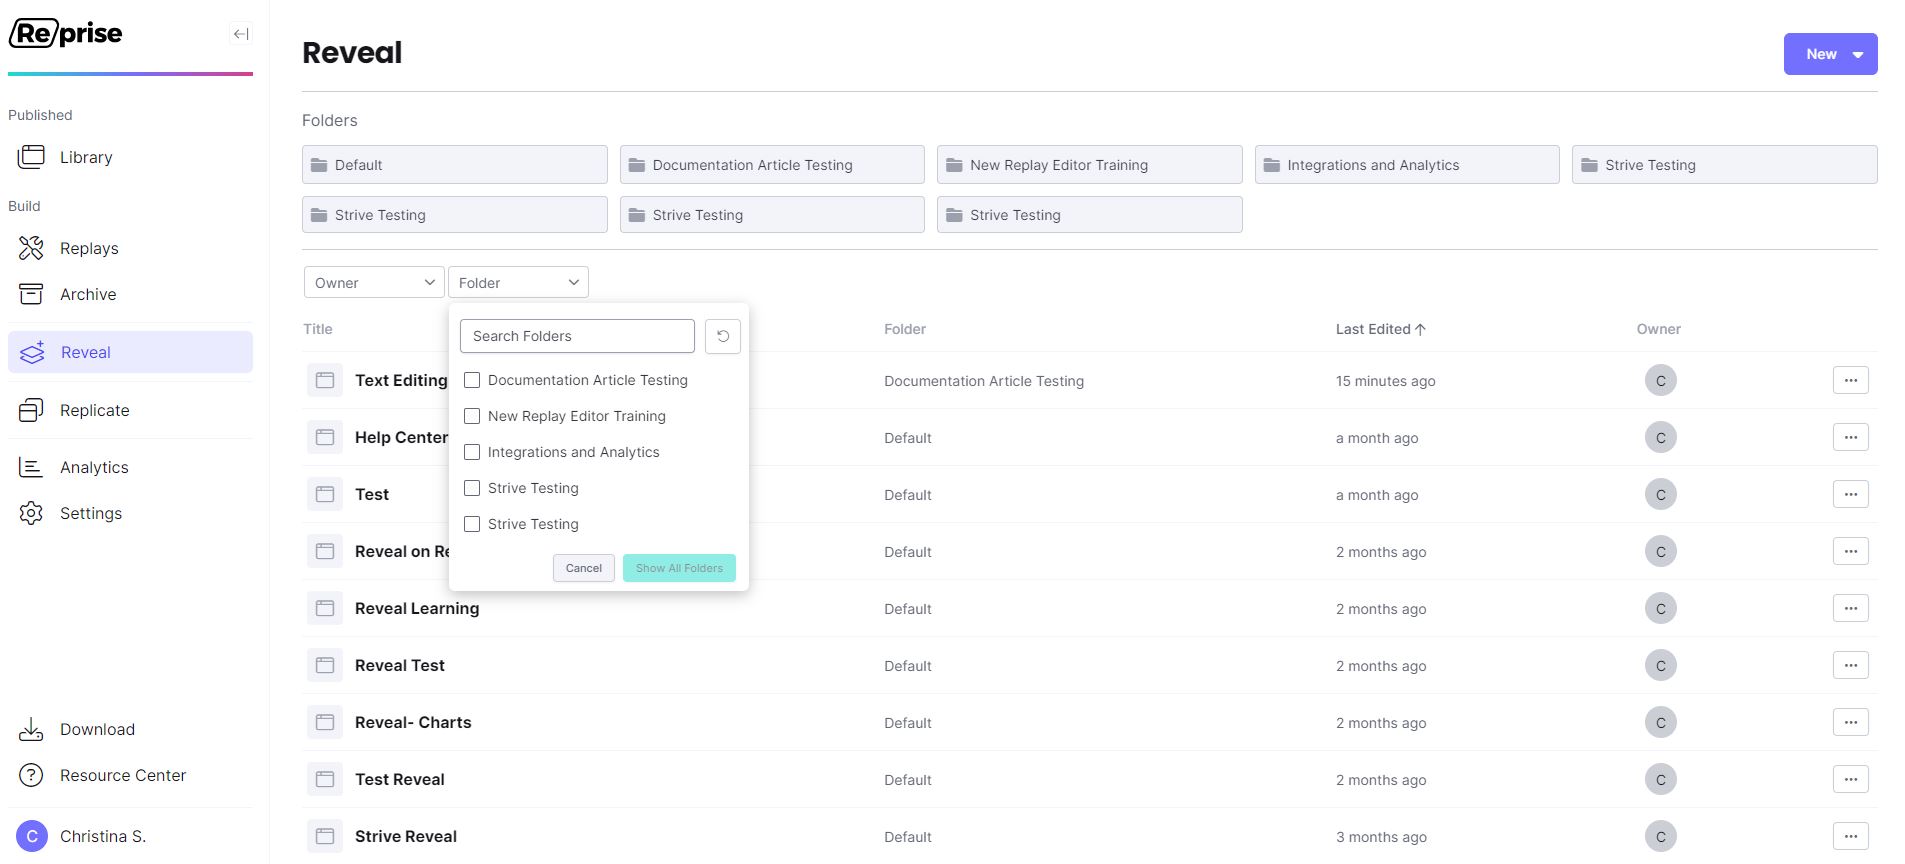This screenshot has height=864, width=1905.
Task: Open more options for Reveal- Charts row
Action: pos(1851,722)
